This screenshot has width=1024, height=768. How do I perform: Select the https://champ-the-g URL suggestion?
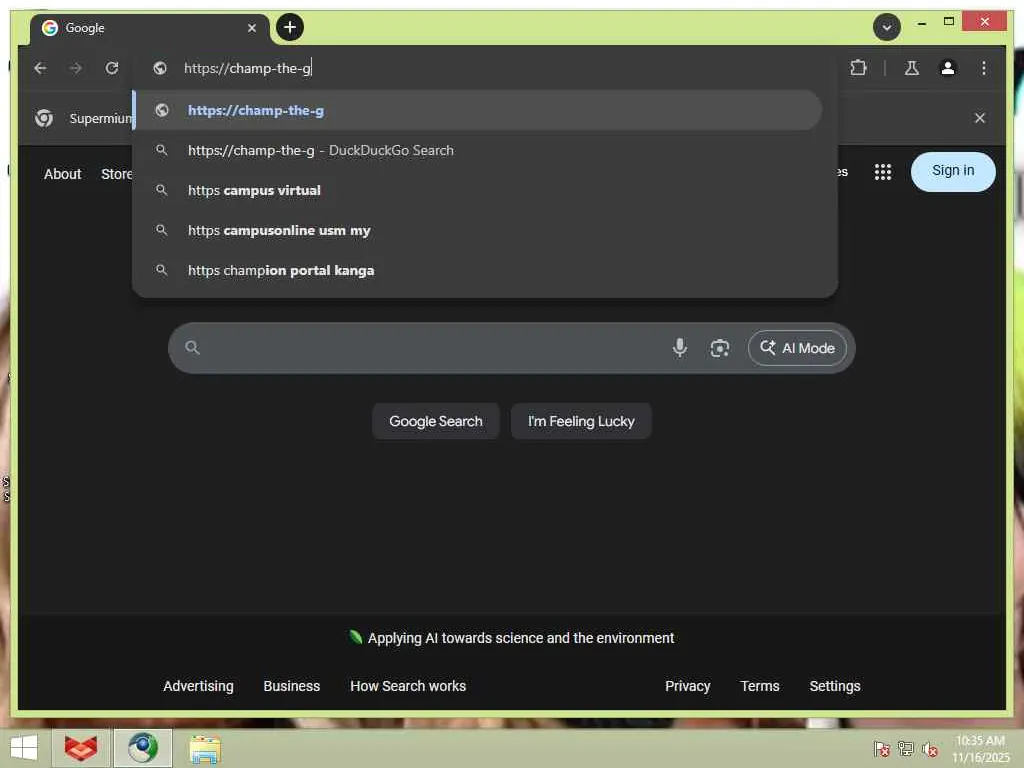478,110
